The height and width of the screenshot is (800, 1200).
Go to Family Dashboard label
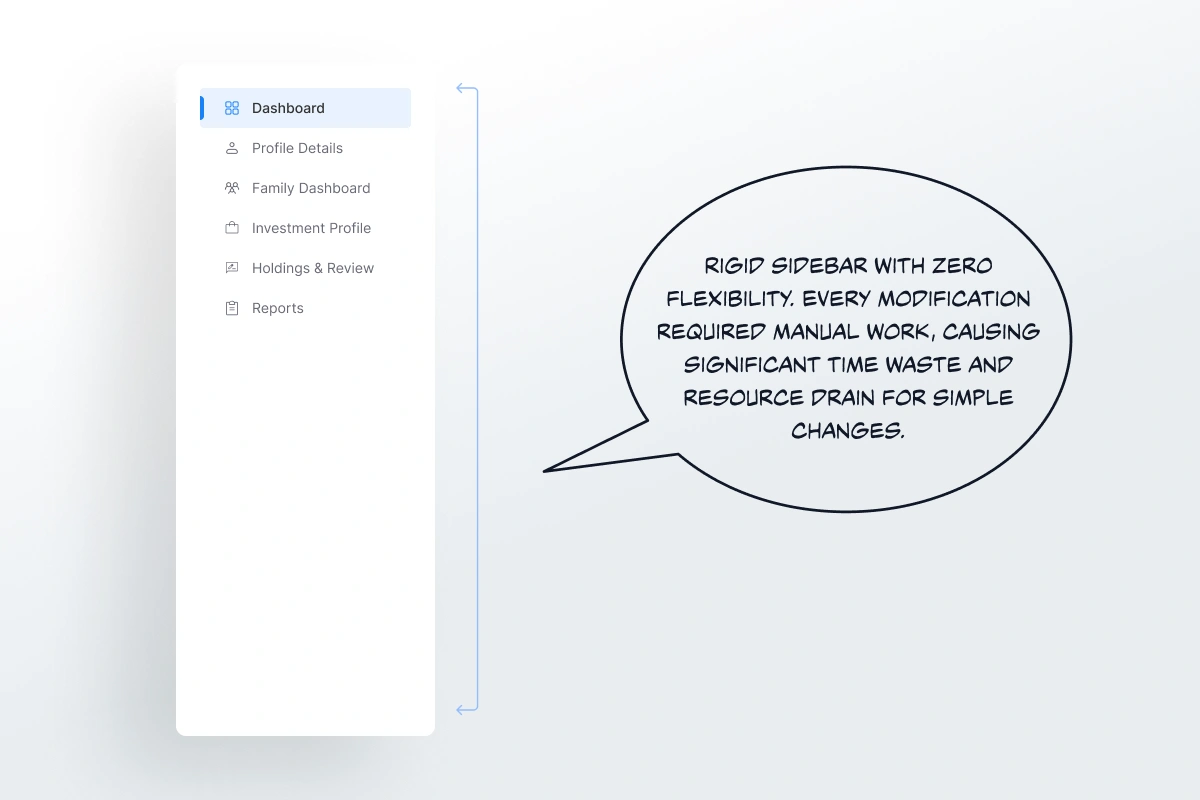click(311, 188)
